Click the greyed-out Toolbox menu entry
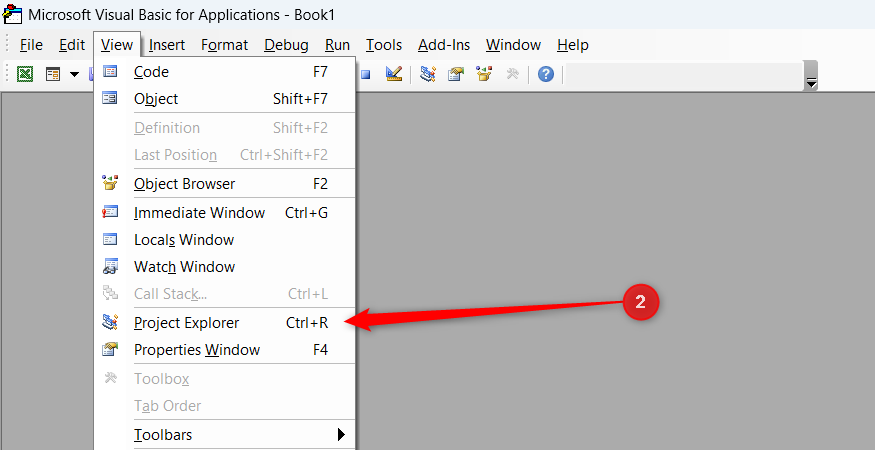875x450 pixels. pyautogui.click(x=225, y=379)
